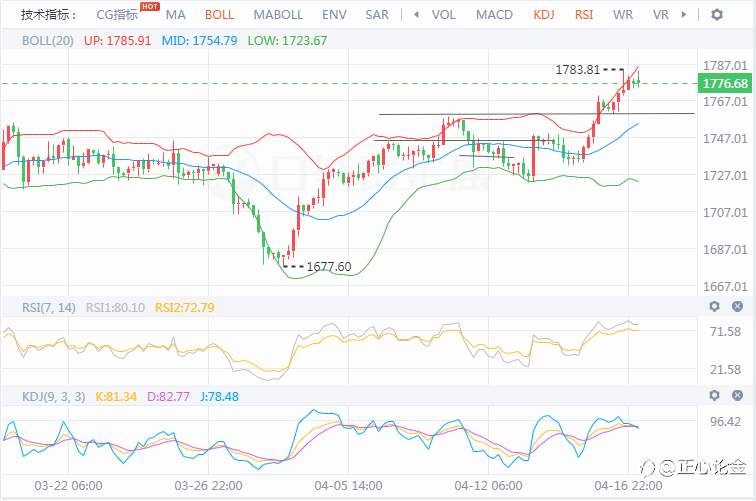Screen dimensions: 756x501
Task: Click the J:78.48 value
Action: pos(219,397)
